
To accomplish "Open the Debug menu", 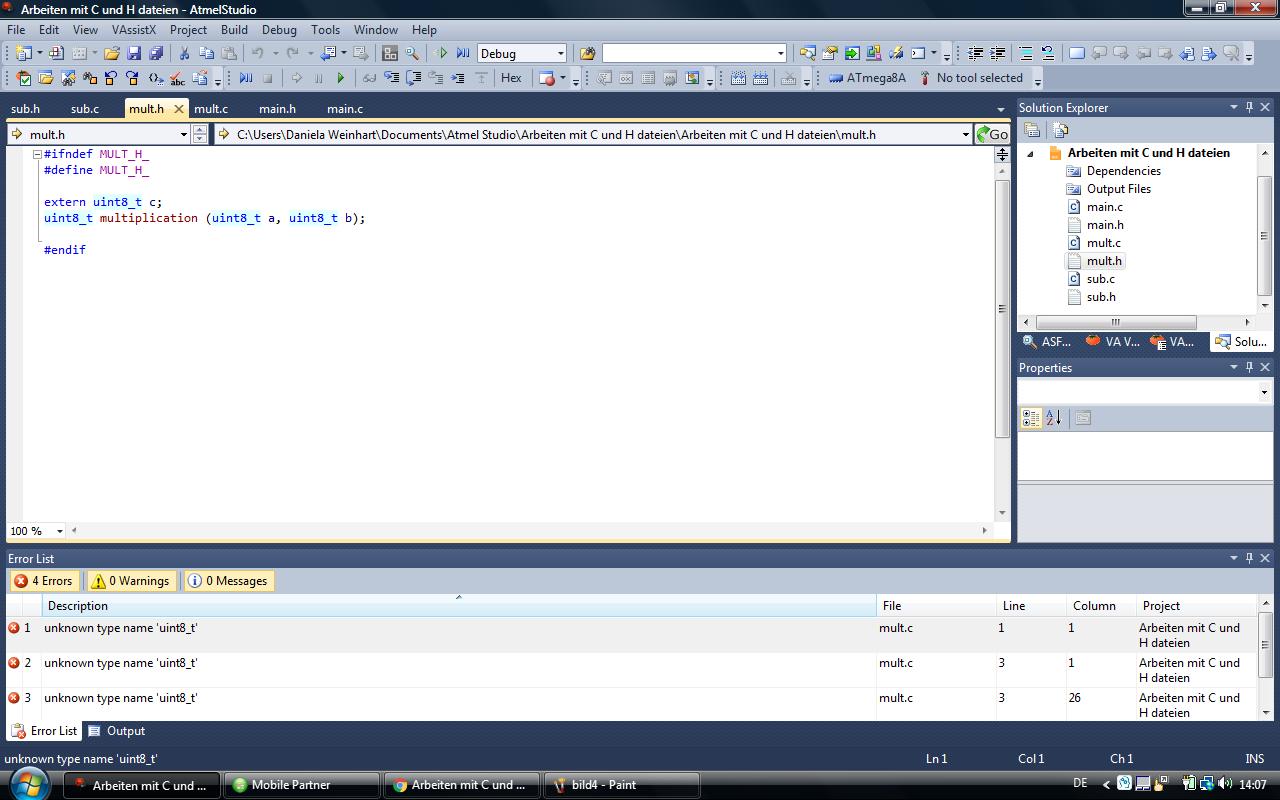I will [279, 29].
